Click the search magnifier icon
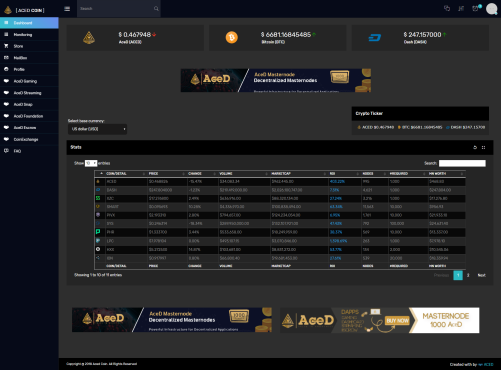Image resolution: width=501 pixels, height=370 pixels. [156, 9]
